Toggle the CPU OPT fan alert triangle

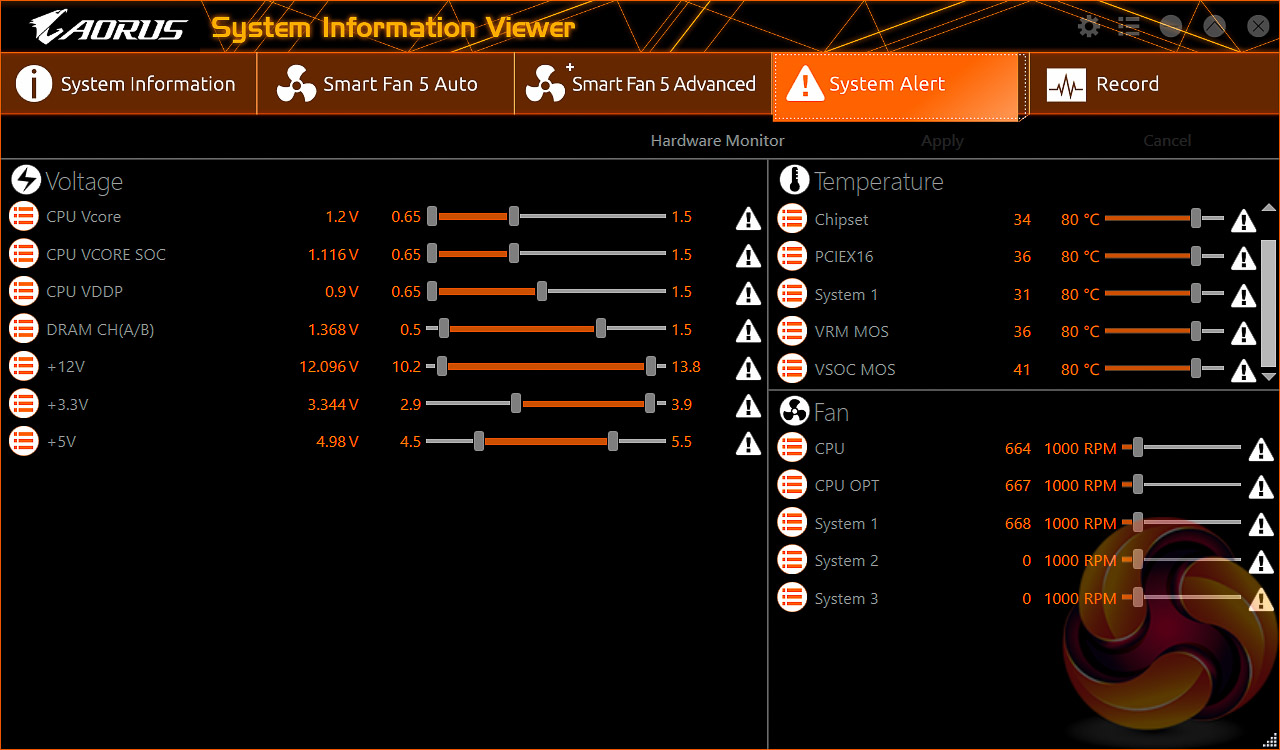pyautogui.click(x=1261, y=487)
